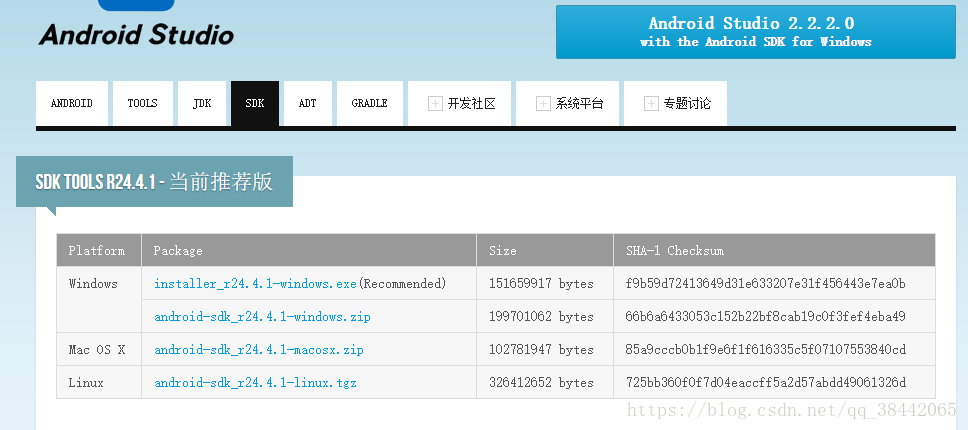The width and height of the screenshot is (968, 430).
Task: Click the SDK TOOLS R24.4.1 heading banner
Action: point(154,181)
